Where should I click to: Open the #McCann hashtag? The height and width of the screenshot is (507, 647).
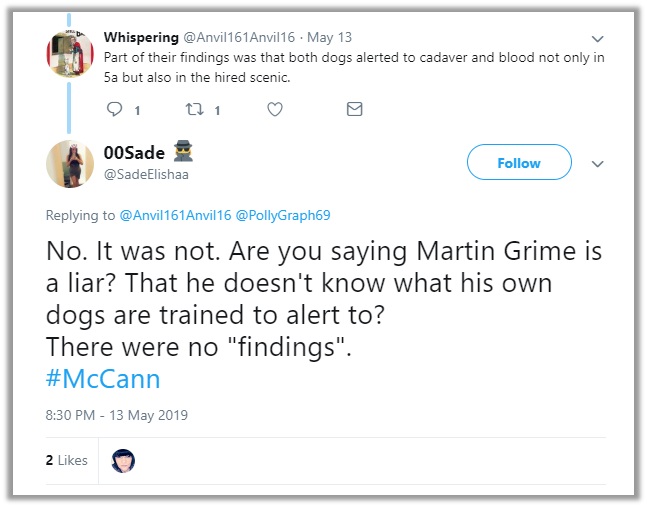[103, 379]
